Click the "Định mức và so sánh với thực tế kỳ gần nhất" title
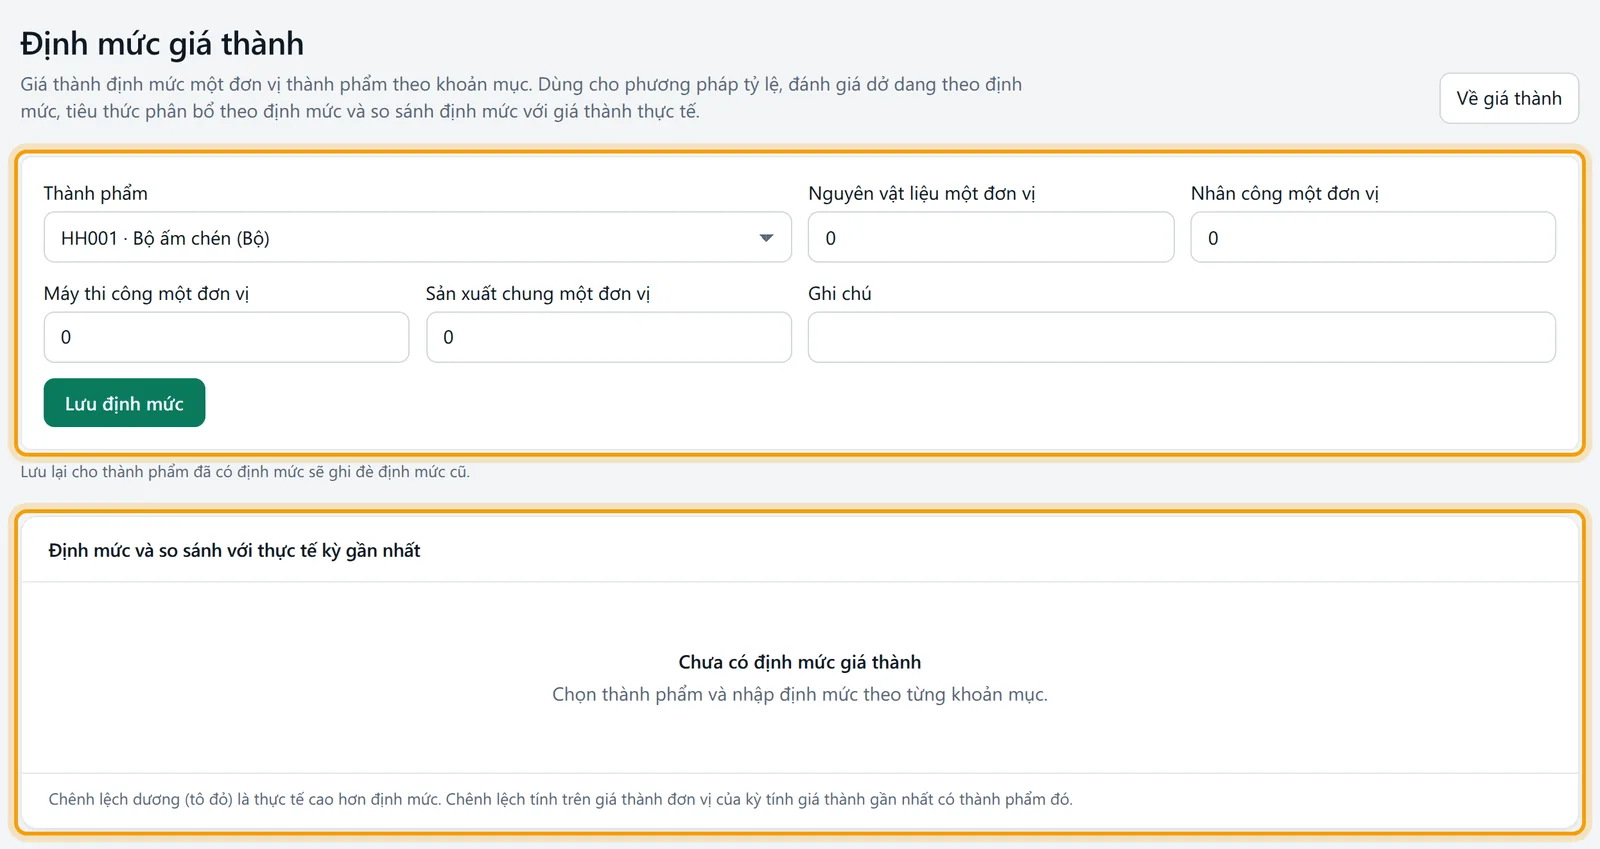Viewport: 1600px width, 849px height. [x=234, y=551]
